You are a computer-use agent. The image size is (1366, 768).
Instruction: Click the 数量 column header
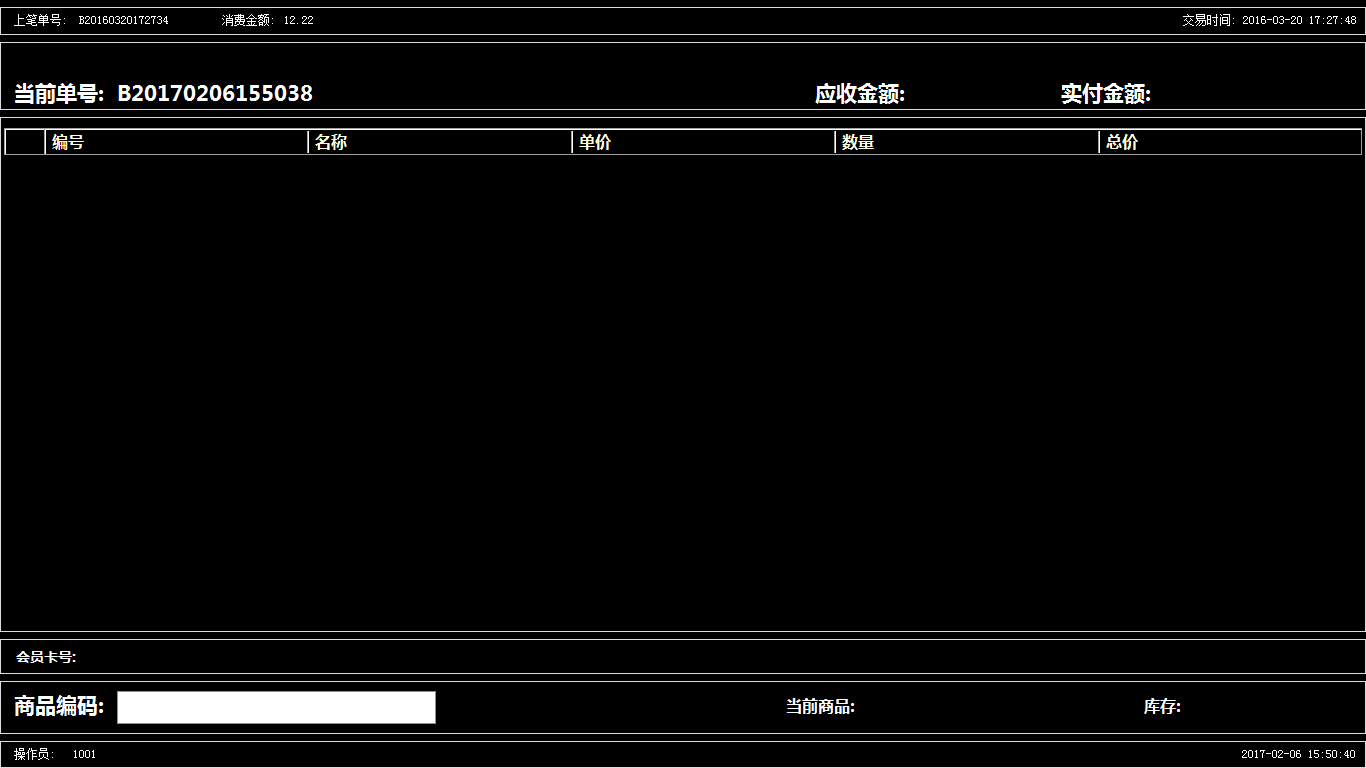(966, 142)
